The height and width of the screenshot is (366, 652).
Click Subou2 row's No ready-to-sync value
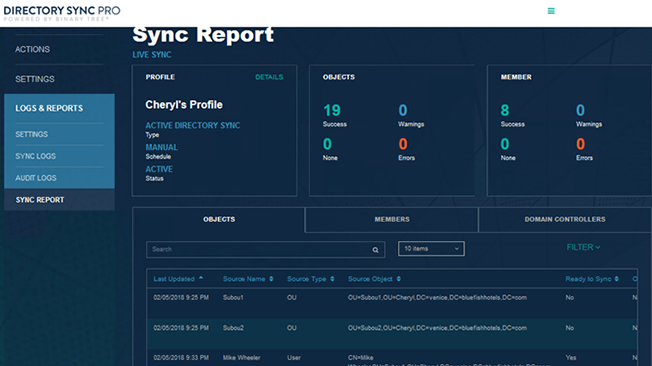[570, 328]
